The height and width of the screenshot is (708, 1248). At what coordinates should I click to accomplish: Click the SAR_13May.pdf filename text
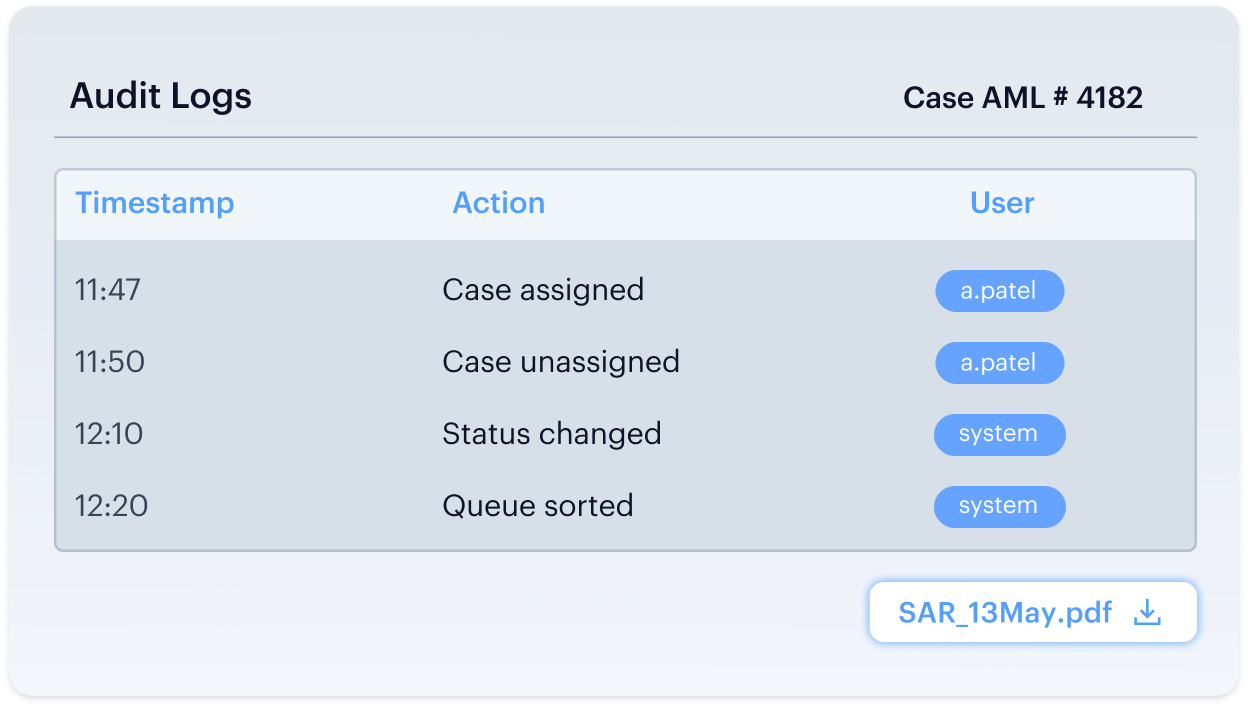(1005, 612)
